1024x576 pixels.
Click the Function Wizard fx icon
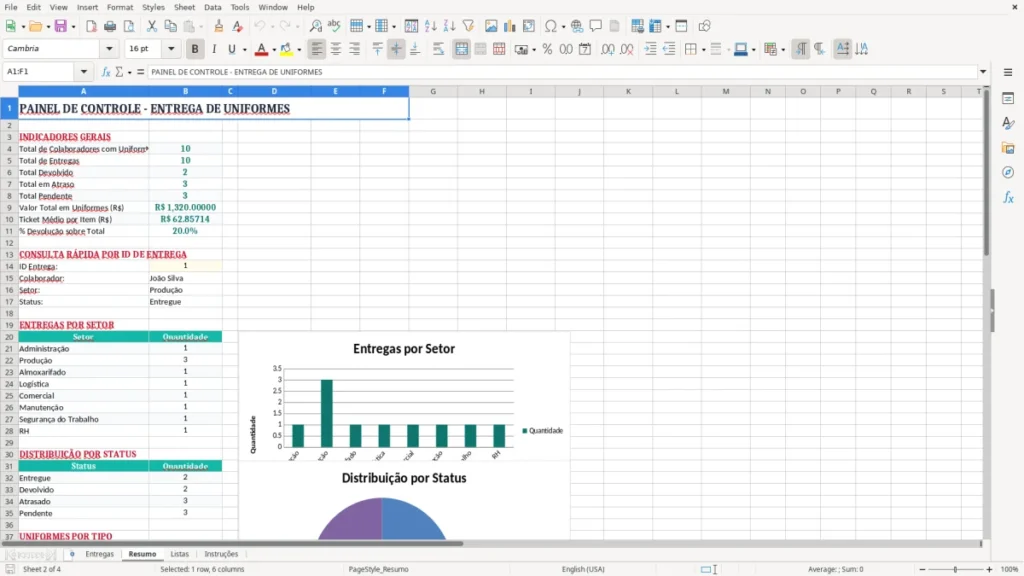[x=106, y=72]
